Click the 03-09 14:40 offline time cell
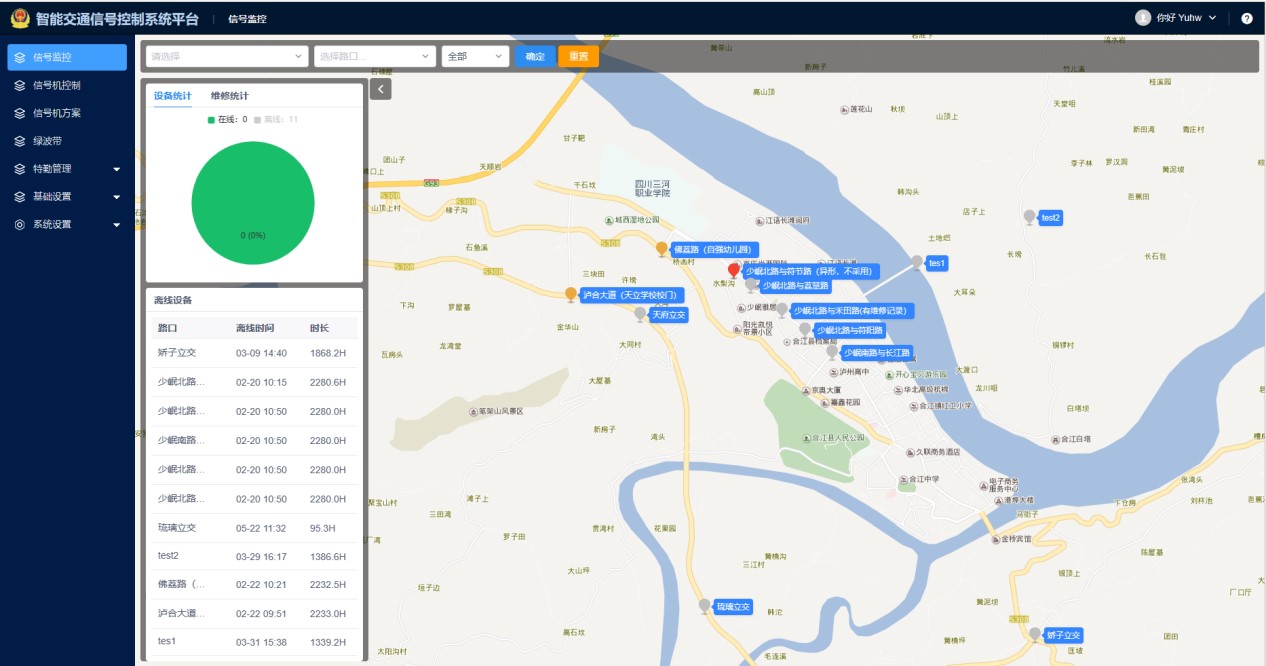The width and height of the screenshot is (1266, 666). click(x=261, y=353)
